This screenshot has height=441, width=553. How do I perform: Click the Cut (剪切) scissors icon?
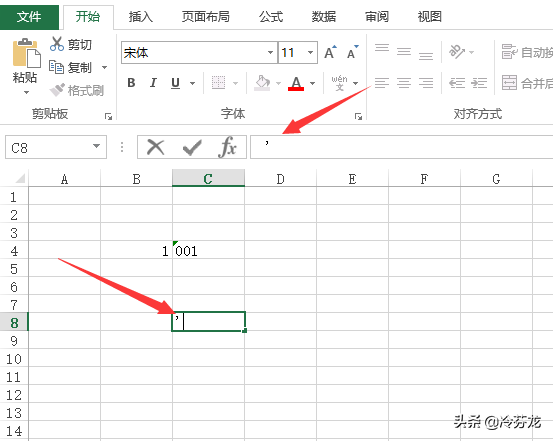(x=56, y=44)
